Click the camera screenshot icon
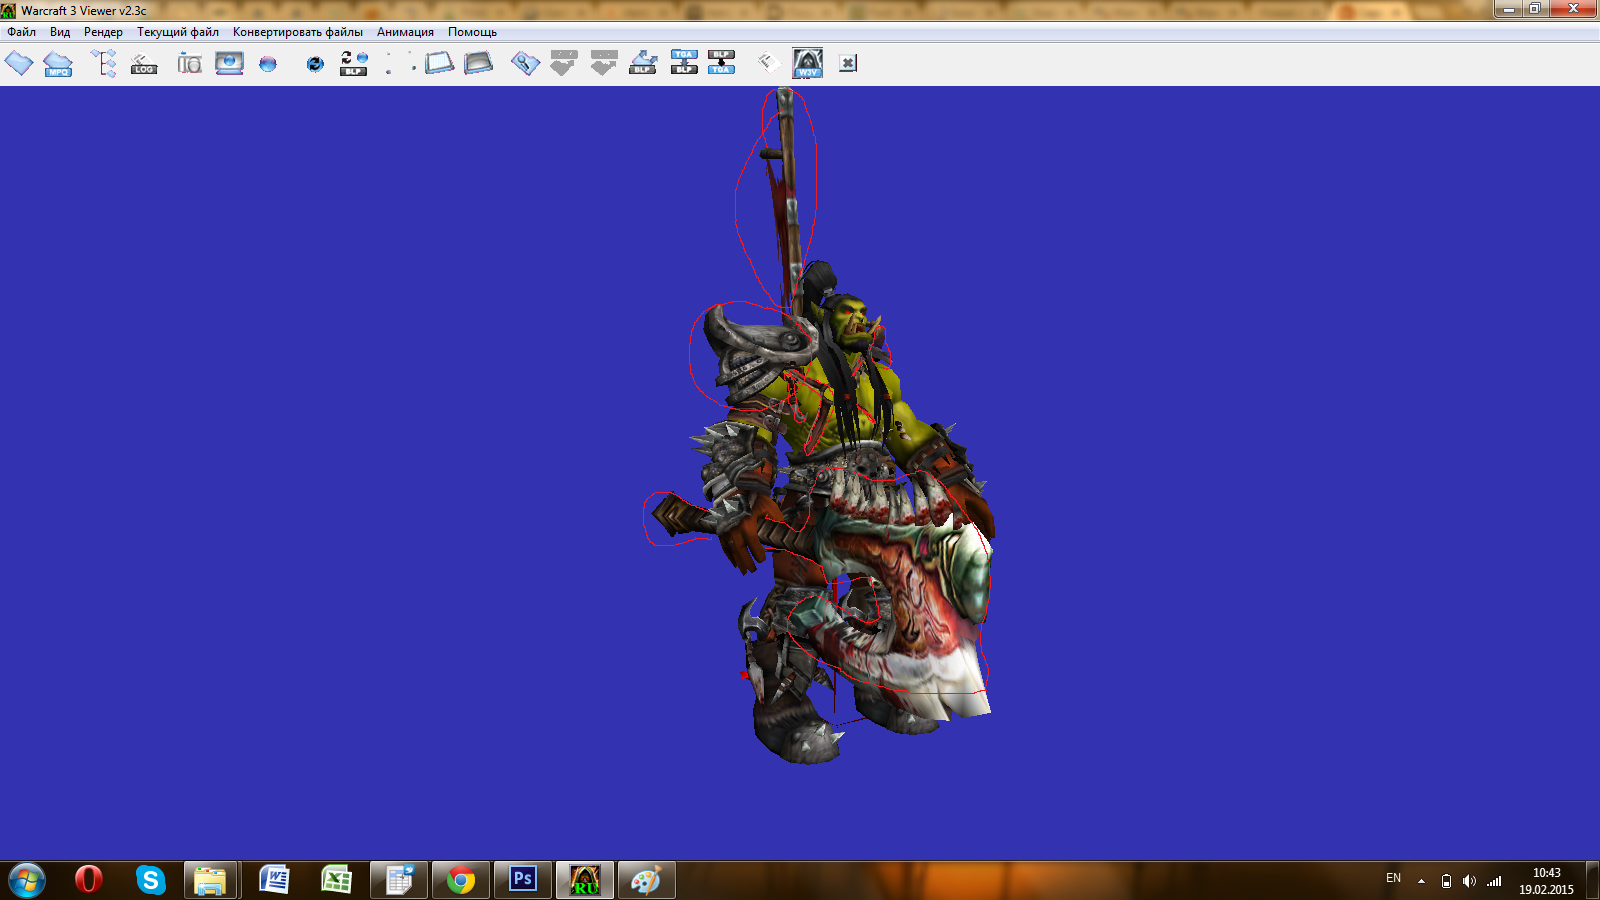 [x=189, y=64]
